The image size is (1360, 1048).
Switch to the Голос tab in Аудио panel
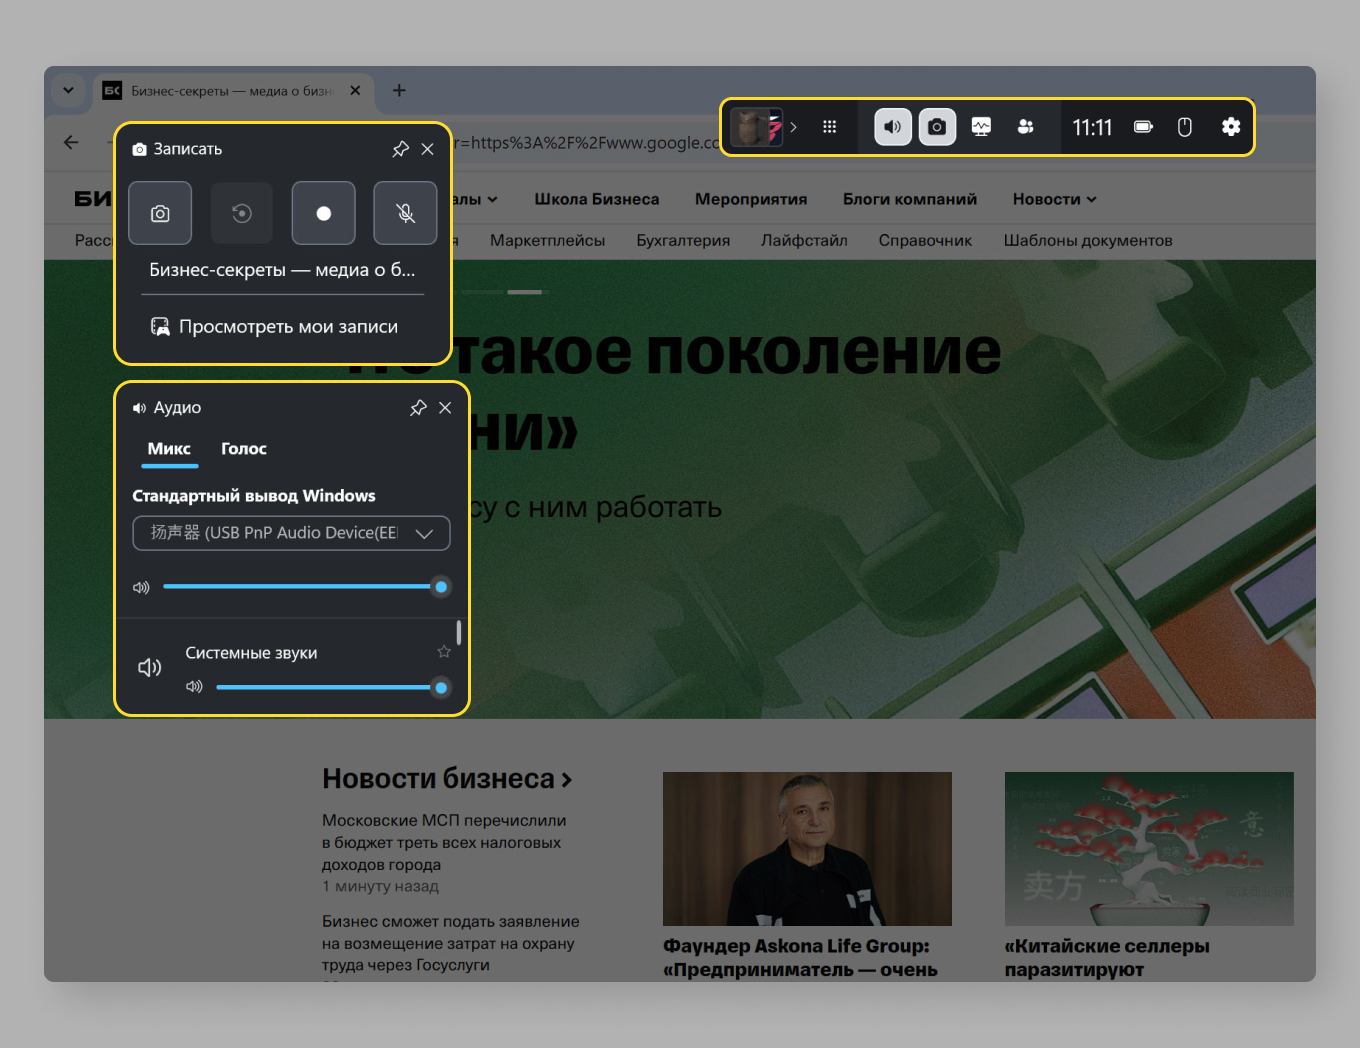(243, 449)
